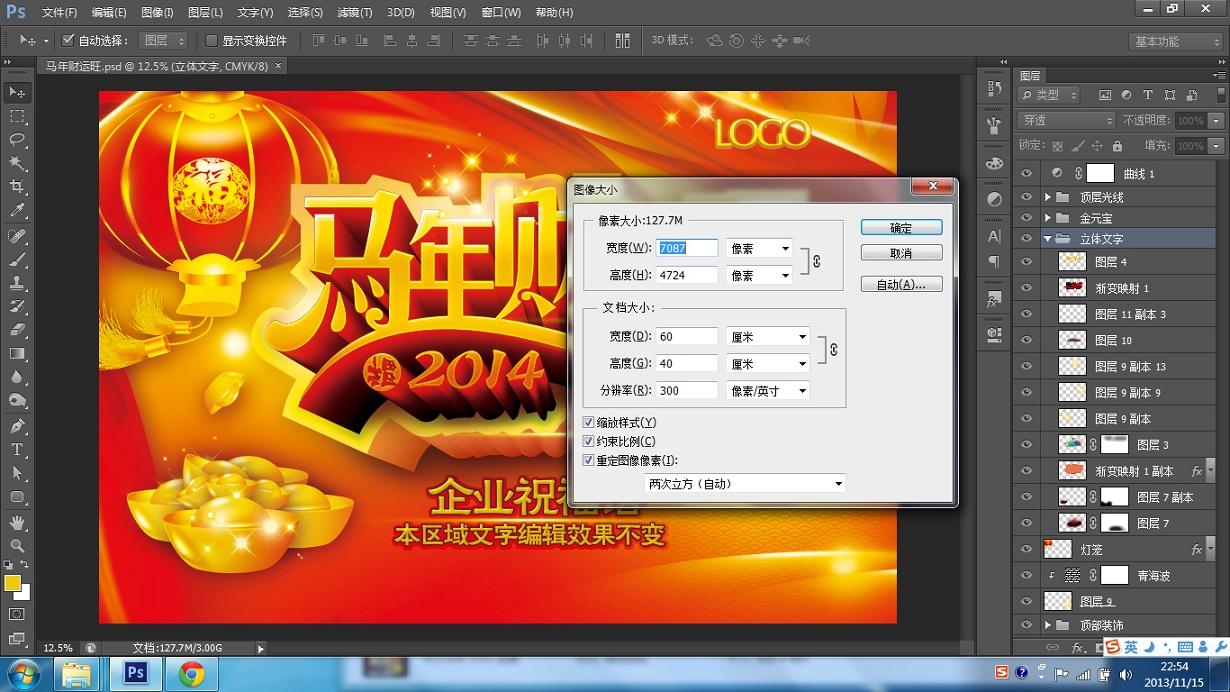Screen dimensions: 1230x692
Task: Enable 显示变换控件 checkbox
Action: pyautogui.click(x=211, y=41)
